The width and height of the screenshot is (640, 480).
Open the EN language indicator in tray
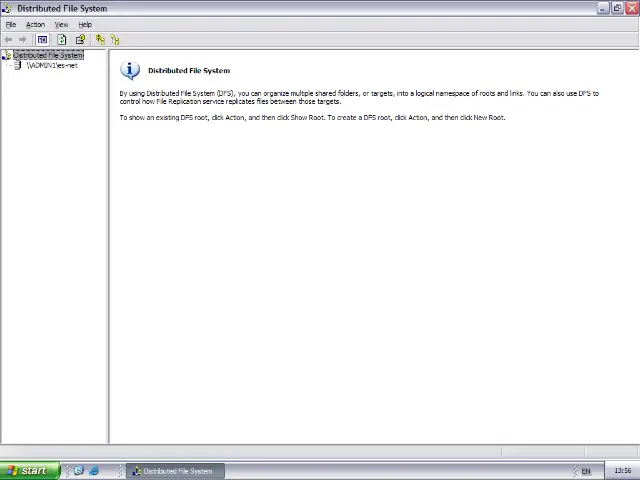tap(586, 471)
